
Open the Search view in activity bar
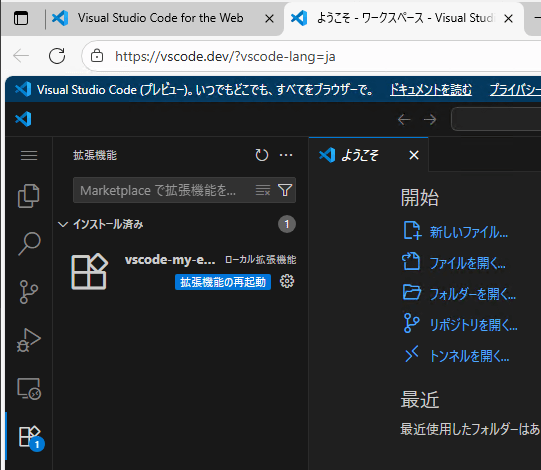click(x=29, y=244)
